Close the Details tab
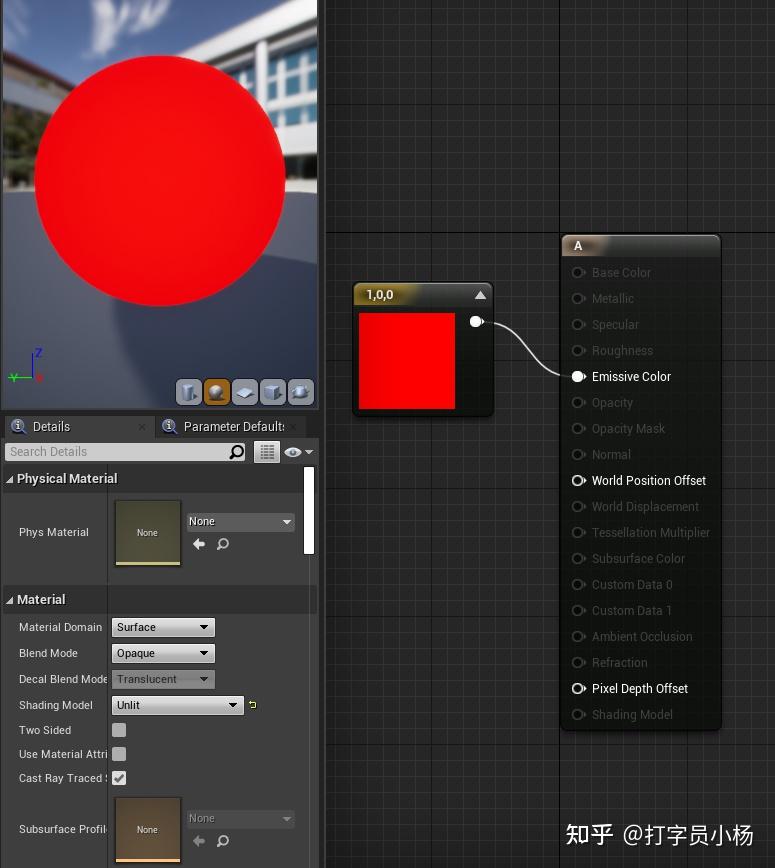 tap(142, 427)
